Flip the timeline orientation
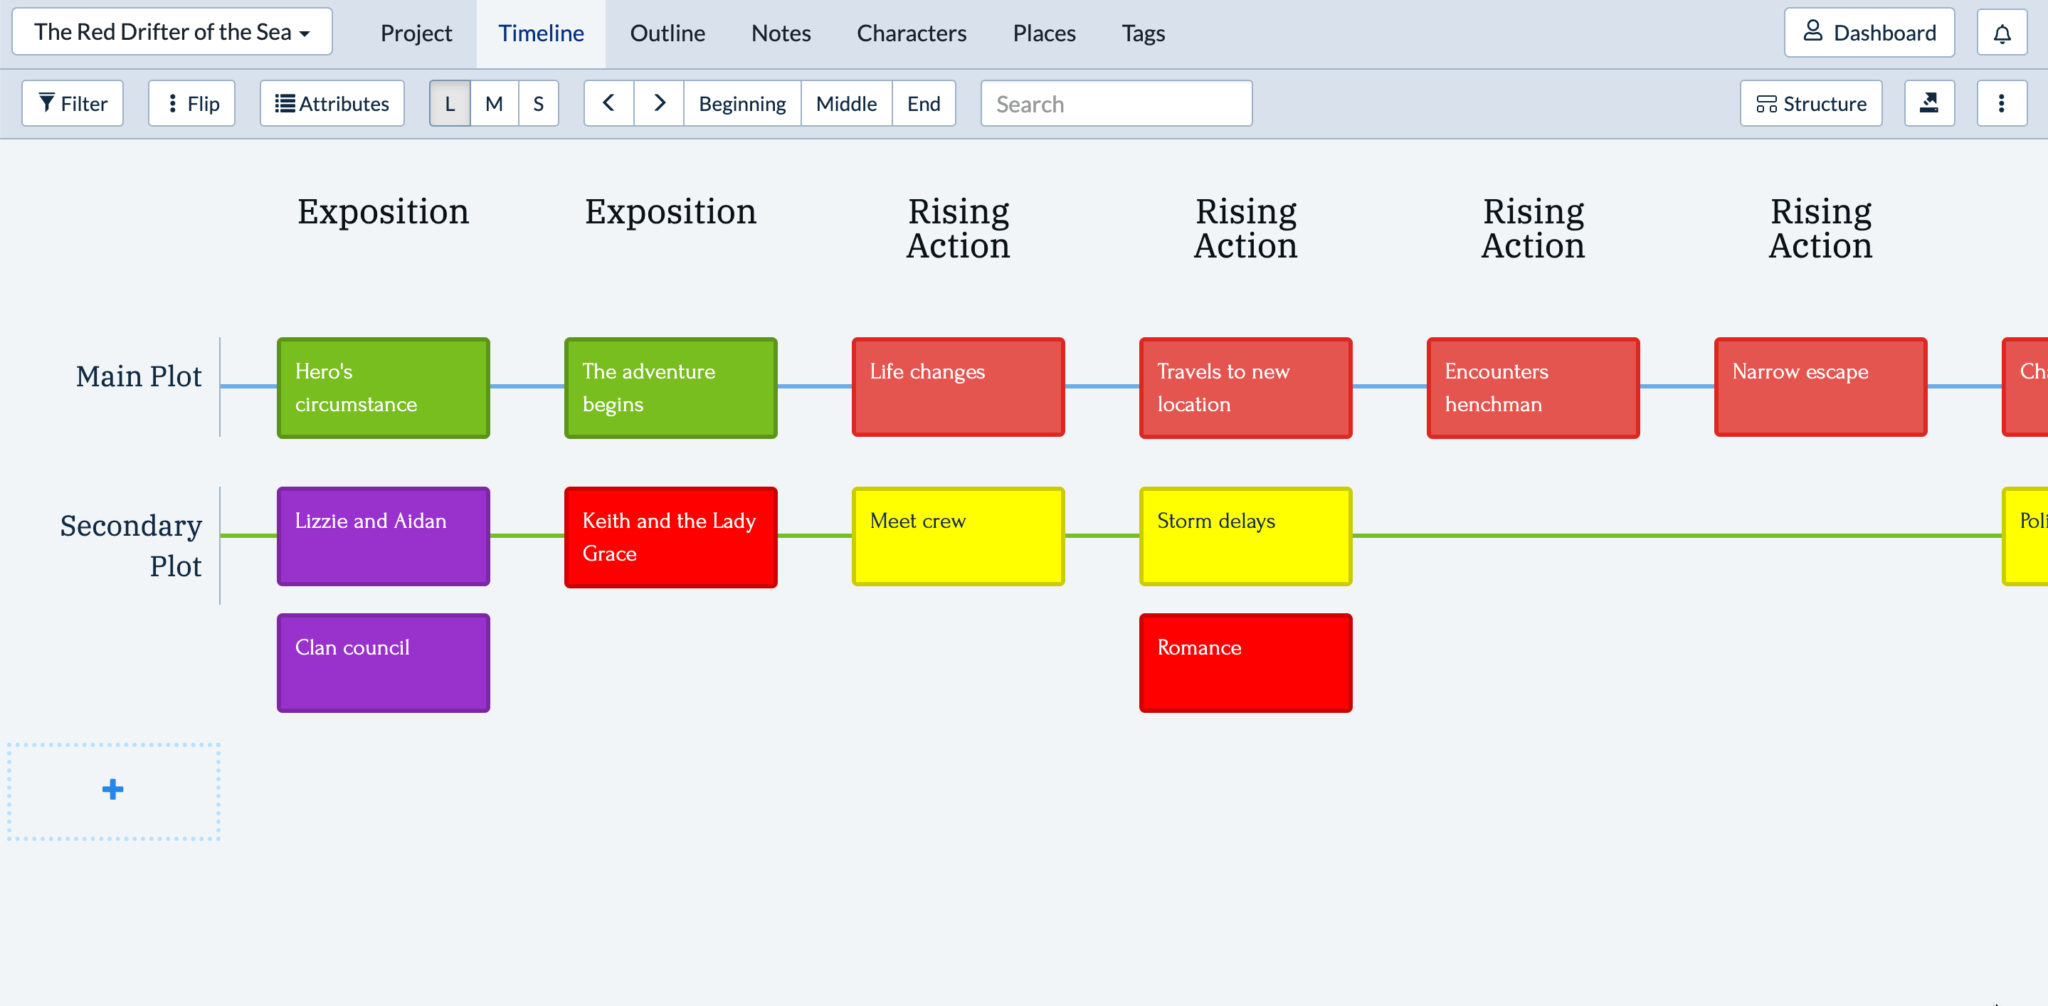The height and width of the screenshot is (1006, 2048). [191, 103]
